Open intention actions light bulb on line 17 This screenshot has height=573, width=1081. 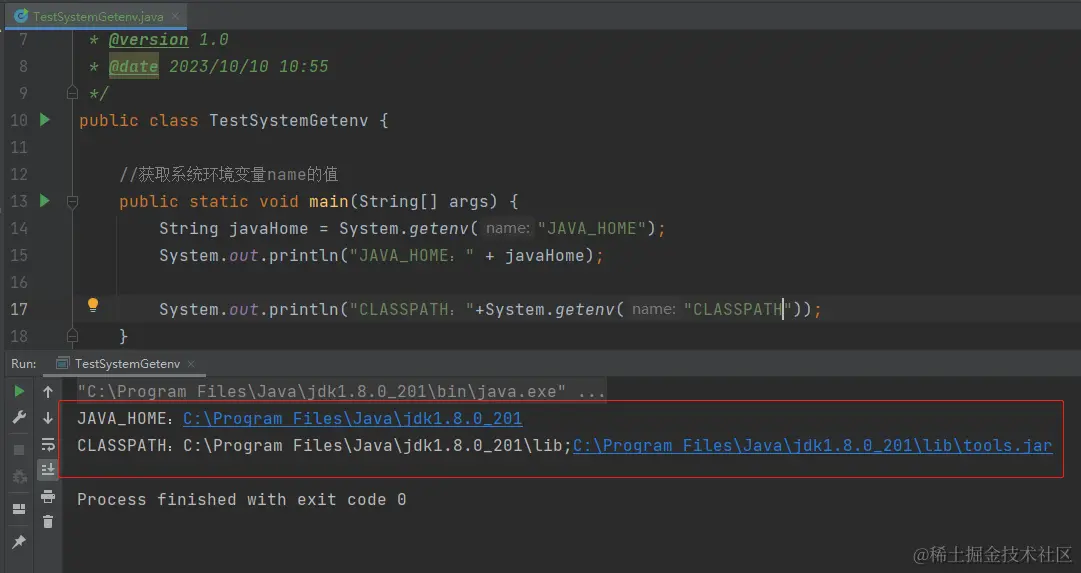(93, 305)
